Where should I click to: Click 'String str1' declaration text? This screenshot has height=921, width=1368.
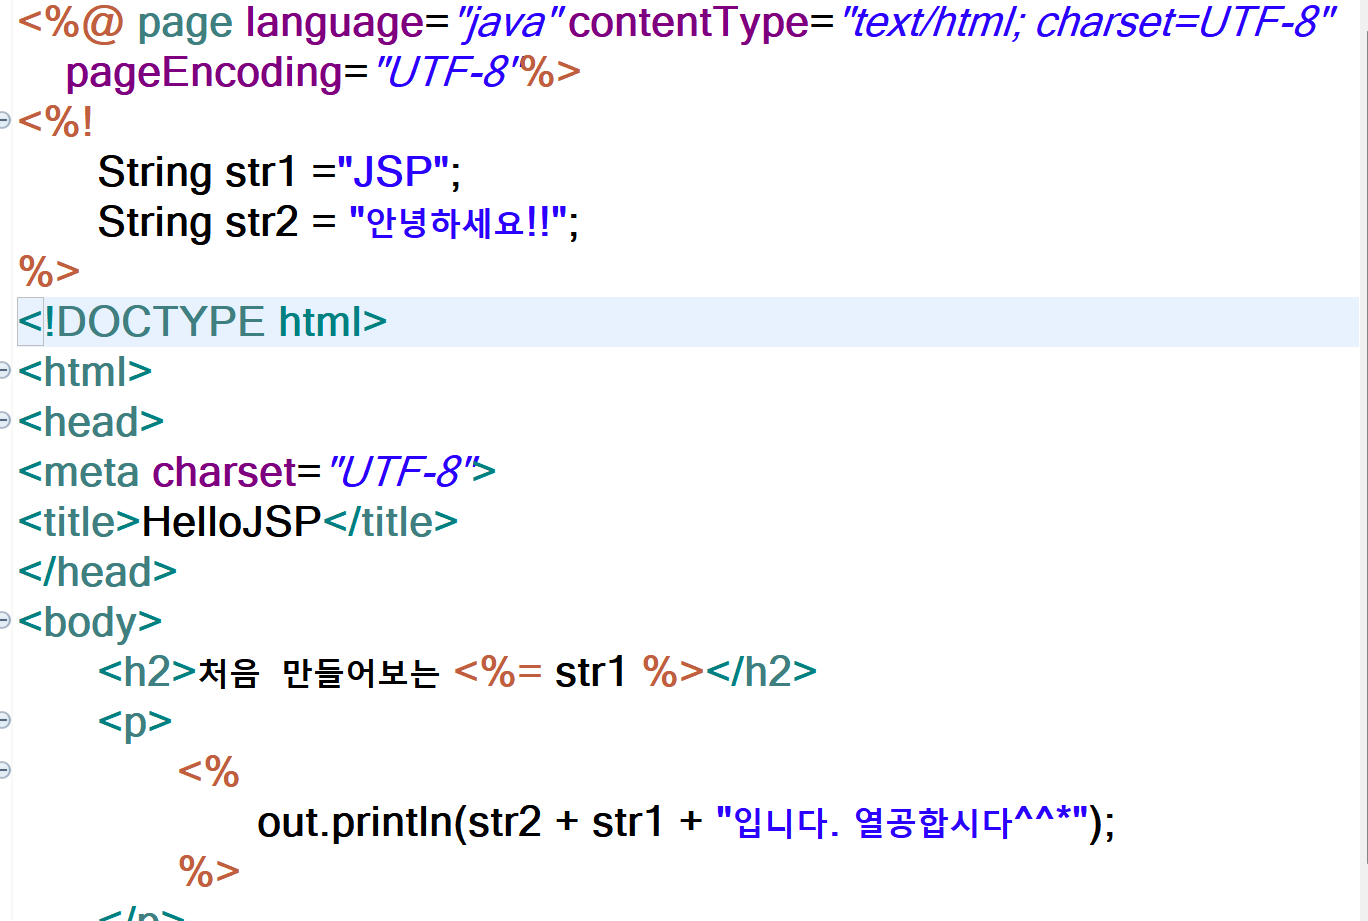(x=197, y=173)
